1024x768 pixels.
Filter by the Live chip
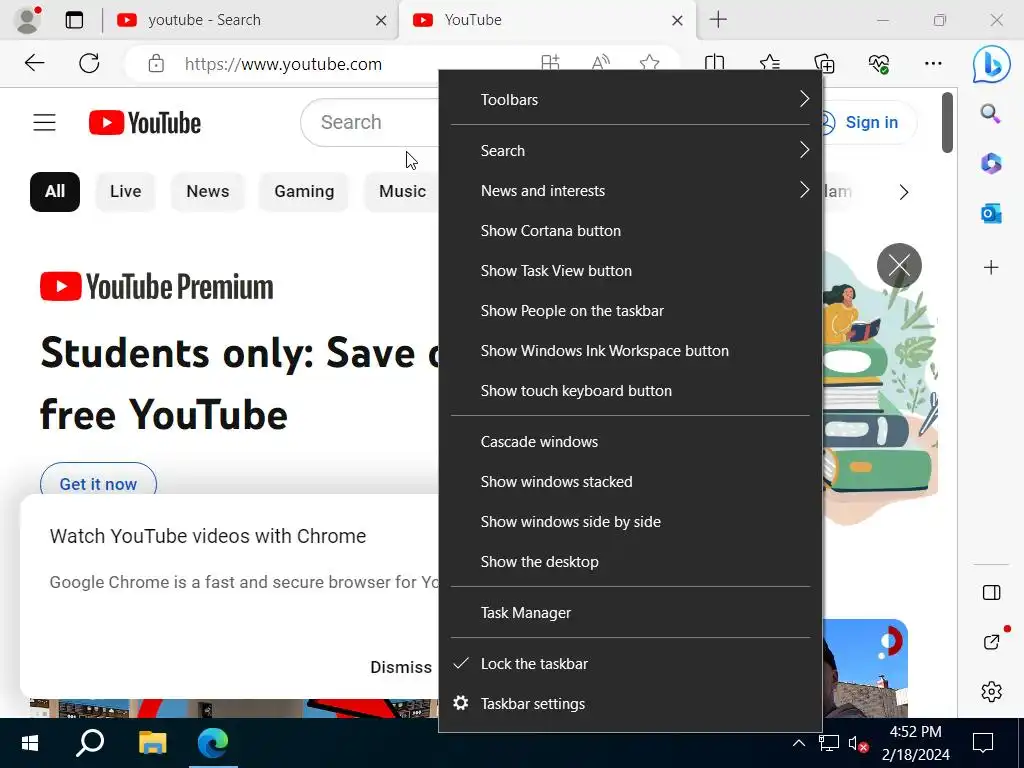point(125,191)
